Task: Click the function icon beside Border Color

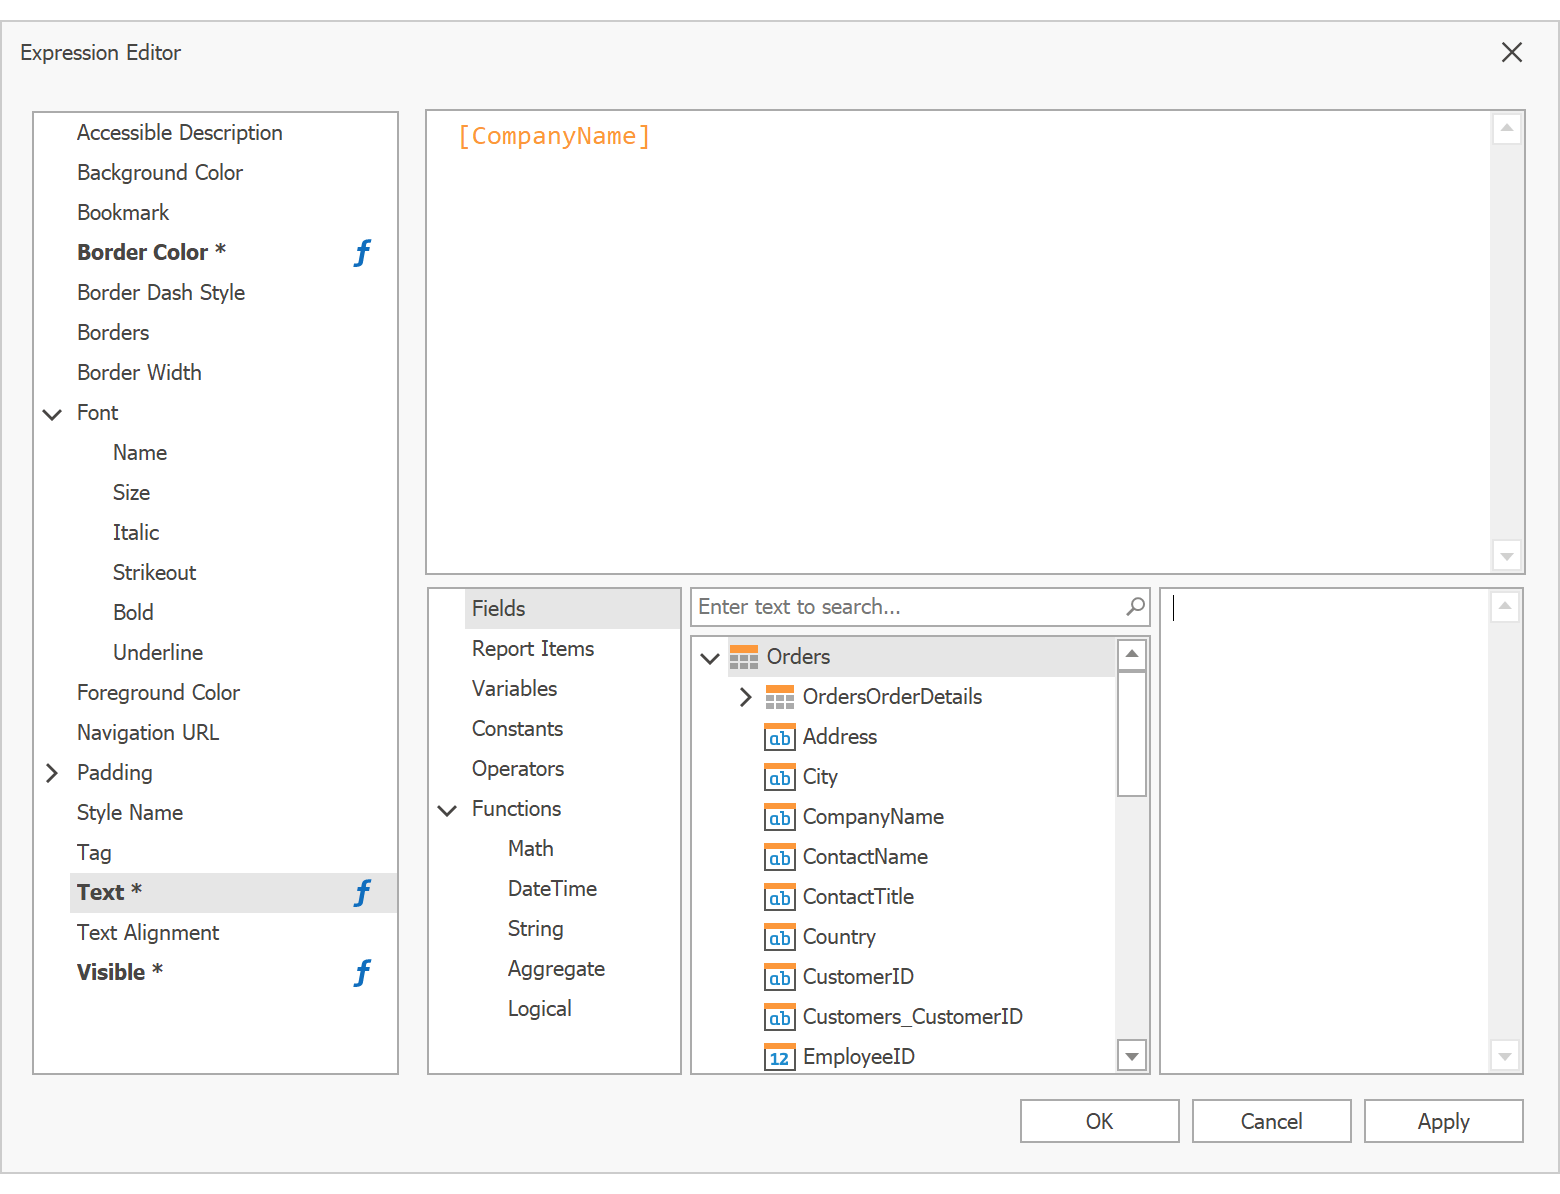Action: (x=362, y=253)
